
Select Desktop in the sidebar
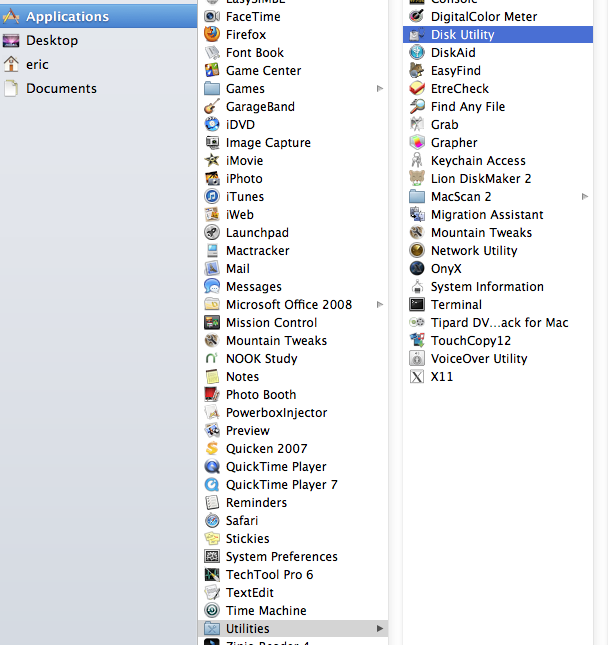(99, 40)
